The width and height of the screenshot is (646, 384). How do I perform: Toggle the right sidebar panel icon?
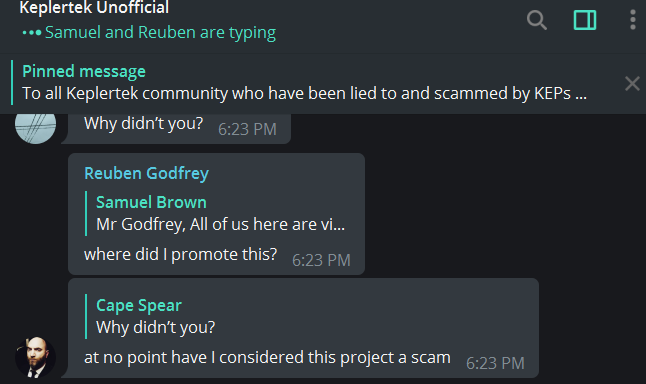click(x=585, y=20)
